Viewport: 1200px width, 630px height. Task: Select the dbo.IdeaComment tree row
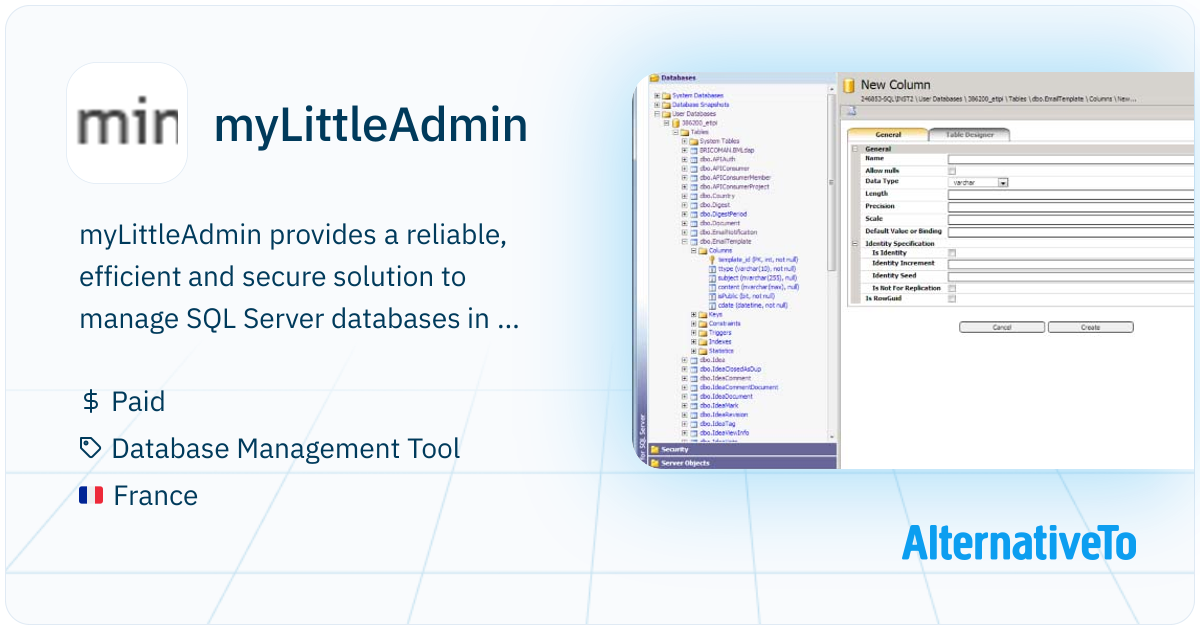coord(725,378)
